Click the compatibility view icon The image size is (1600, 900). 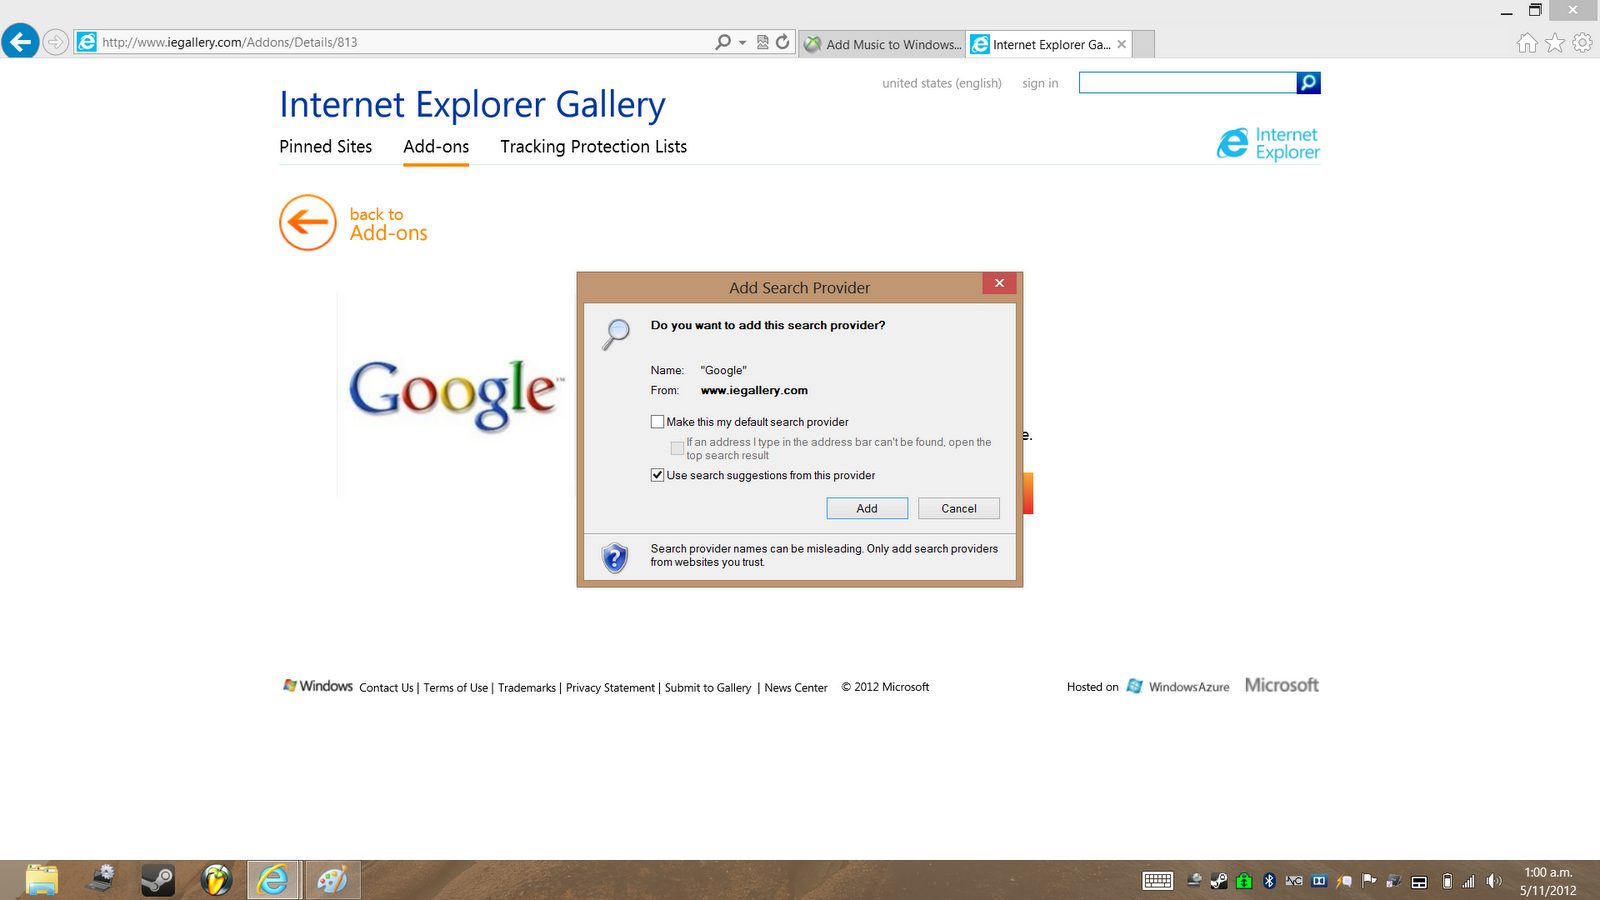click(762, 42)
